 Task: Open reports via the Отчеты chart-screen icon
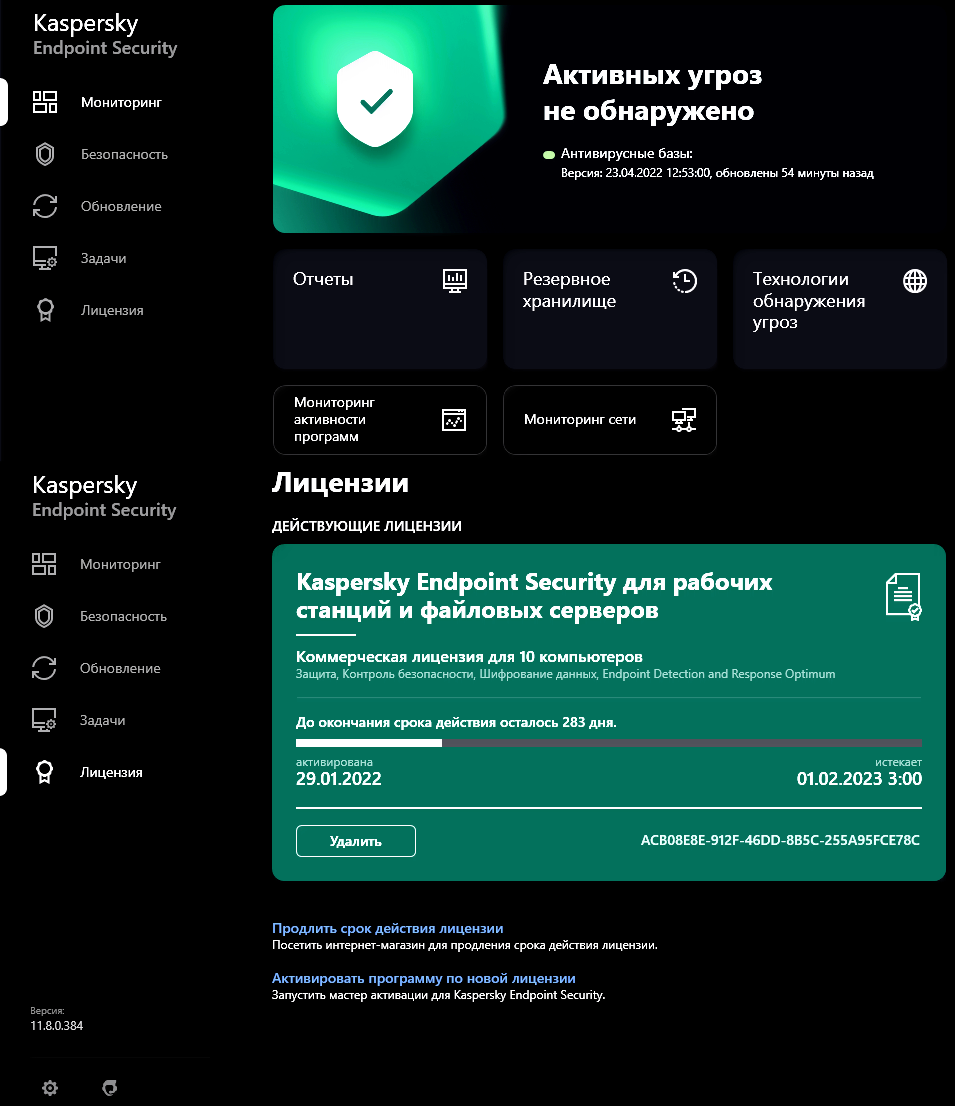coord(455,281)
